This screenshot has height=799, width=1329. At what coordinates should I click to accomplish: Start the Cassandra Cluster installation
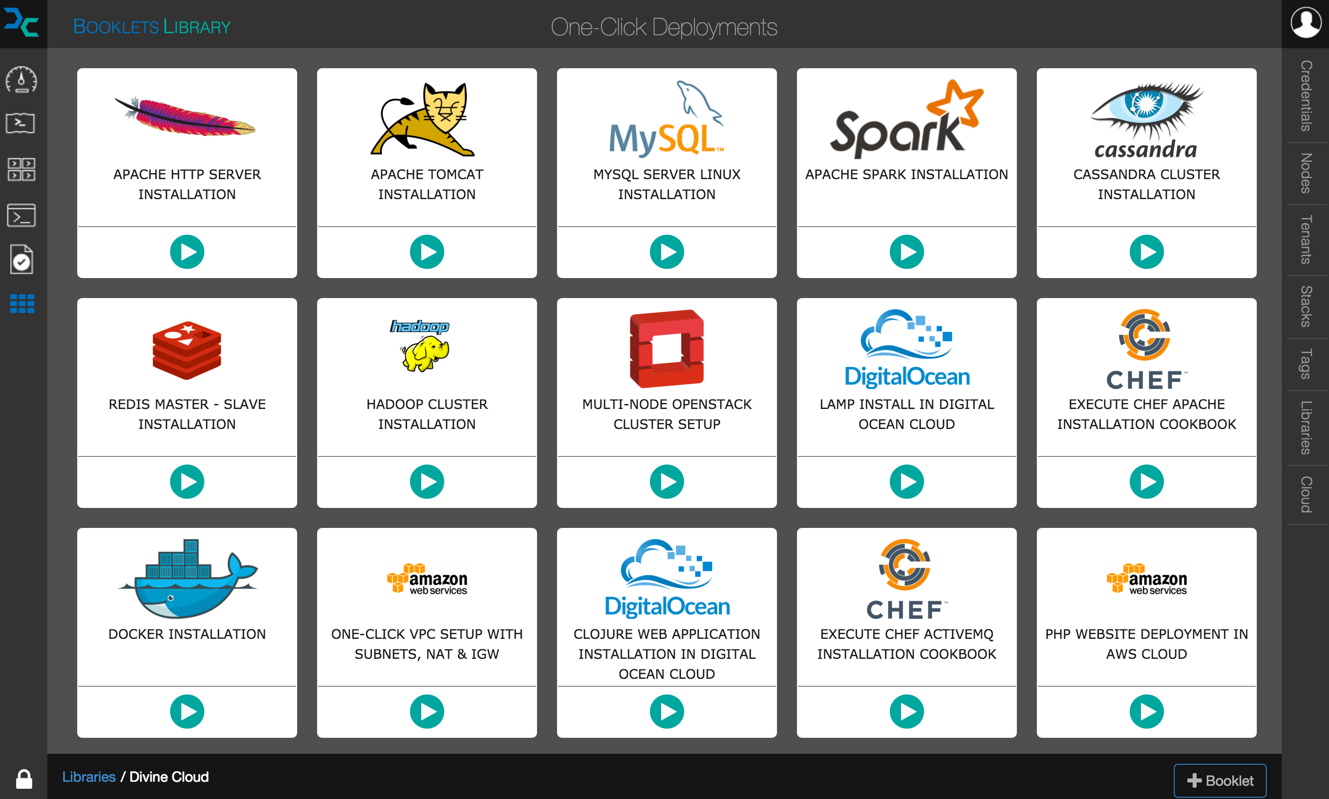click(x=1146, y=252)
